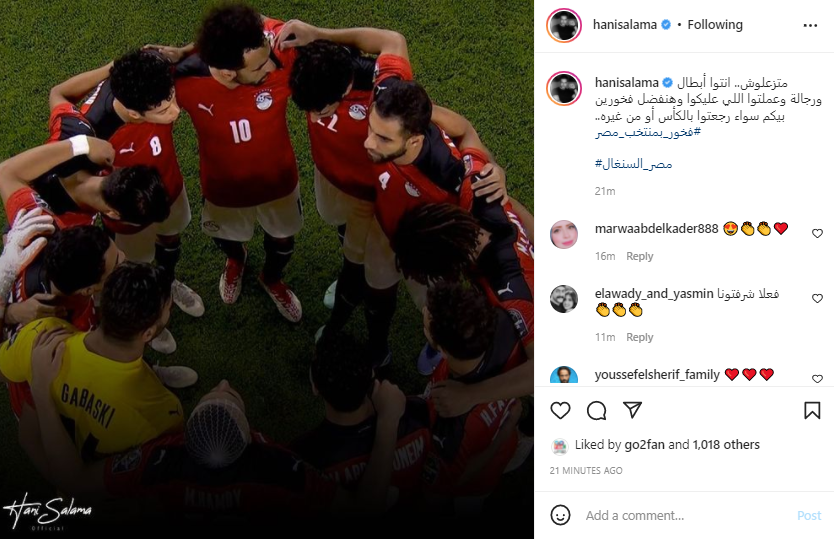
Task: Reply to elawady_and_yasmin's comment
Action: click(x=639, y=337)
